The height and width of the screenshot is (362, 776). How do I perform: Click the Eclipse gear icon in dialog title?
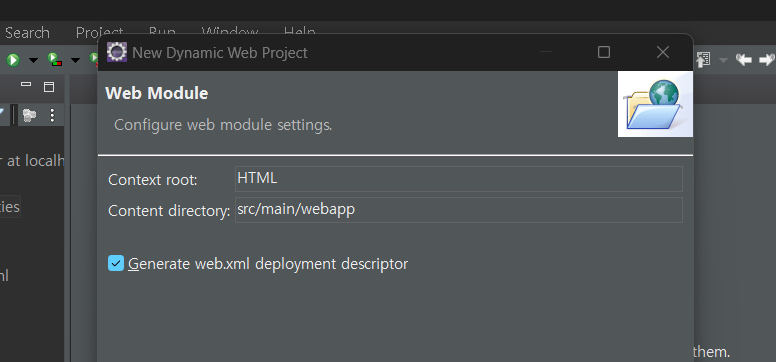click(x=117, y=52)
